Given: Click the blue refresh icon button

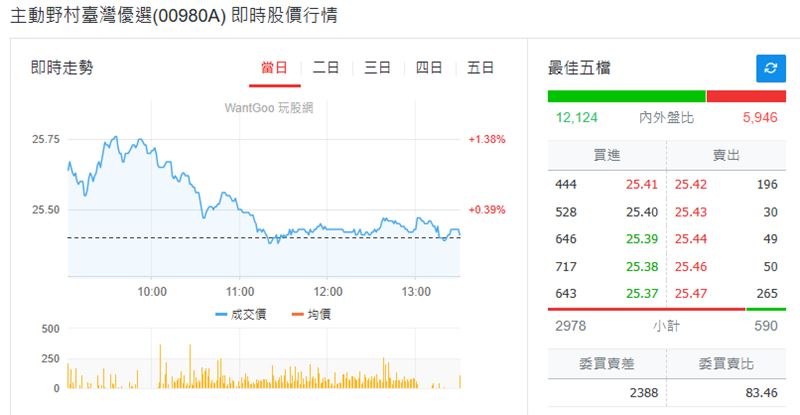Looking at the screenshot, I should tap(770, 68).
